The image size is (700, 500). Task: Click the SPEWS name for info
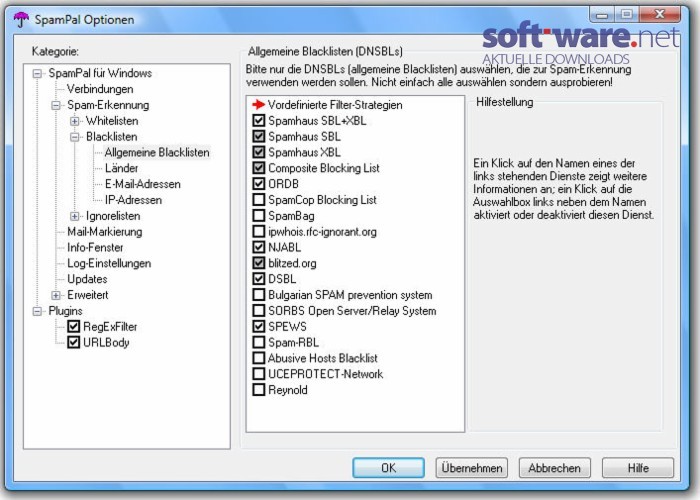287,326
